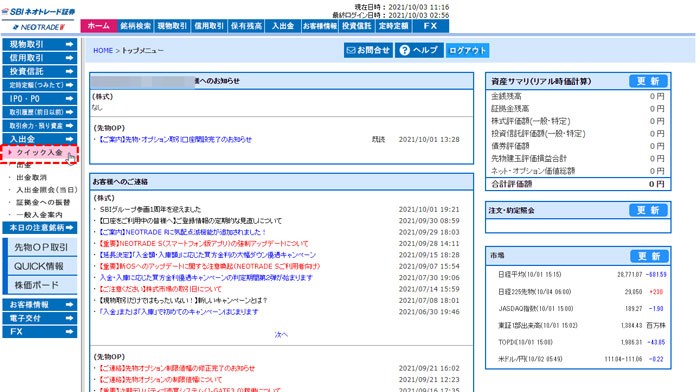
Task: Open the 入出金 top tab
Action: [283, 26]
